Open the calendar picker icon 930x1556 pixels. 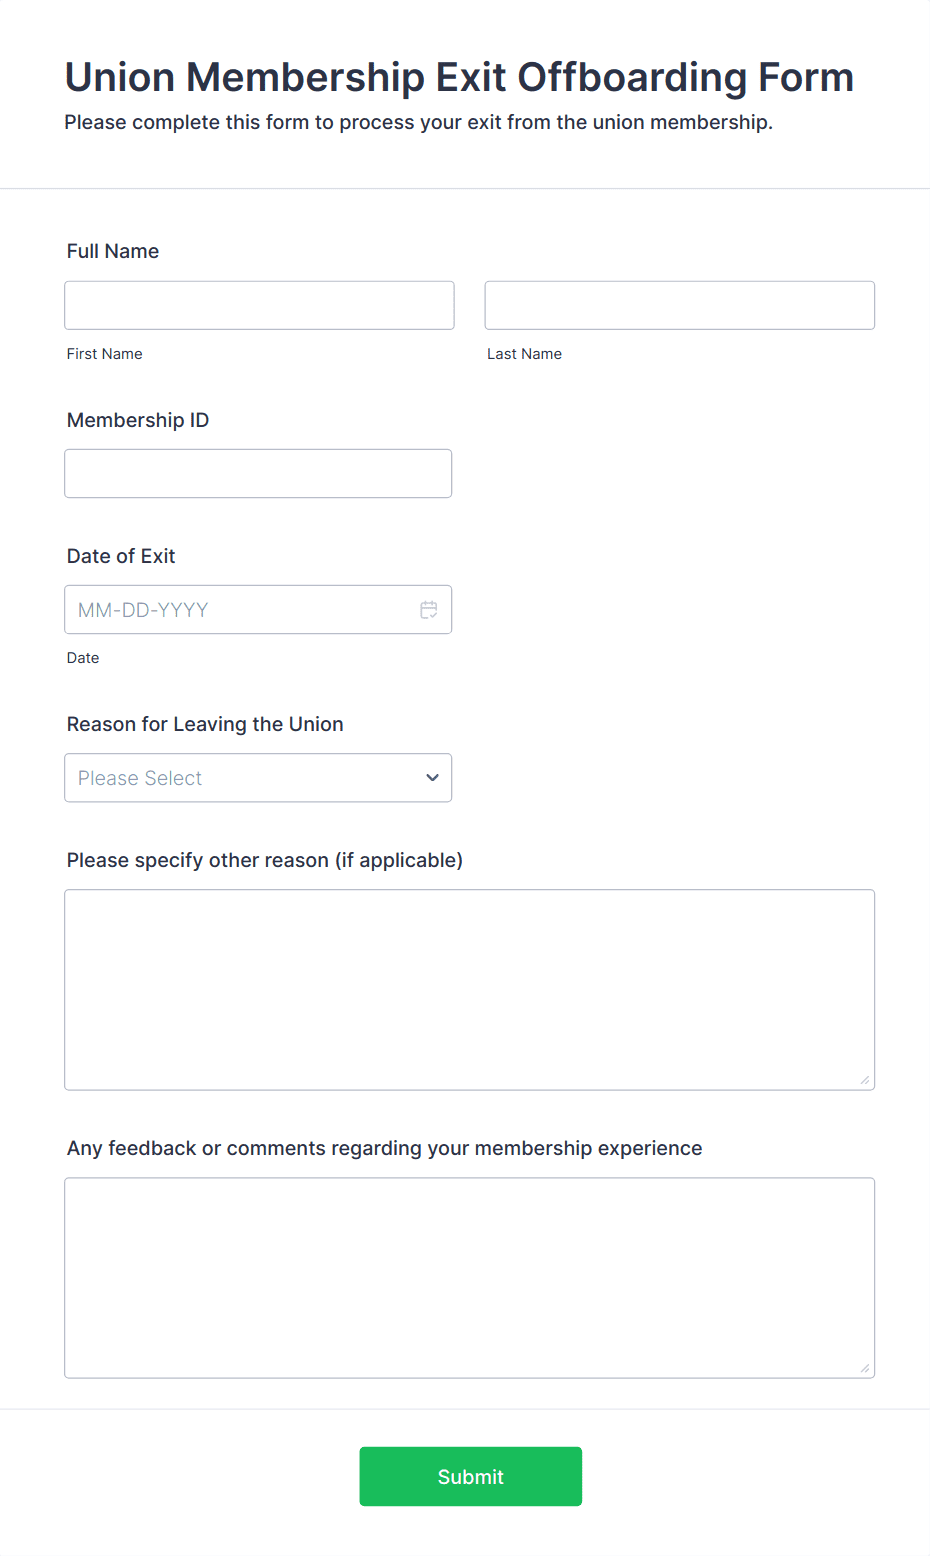pyautogui.click(x=429, y=610)
